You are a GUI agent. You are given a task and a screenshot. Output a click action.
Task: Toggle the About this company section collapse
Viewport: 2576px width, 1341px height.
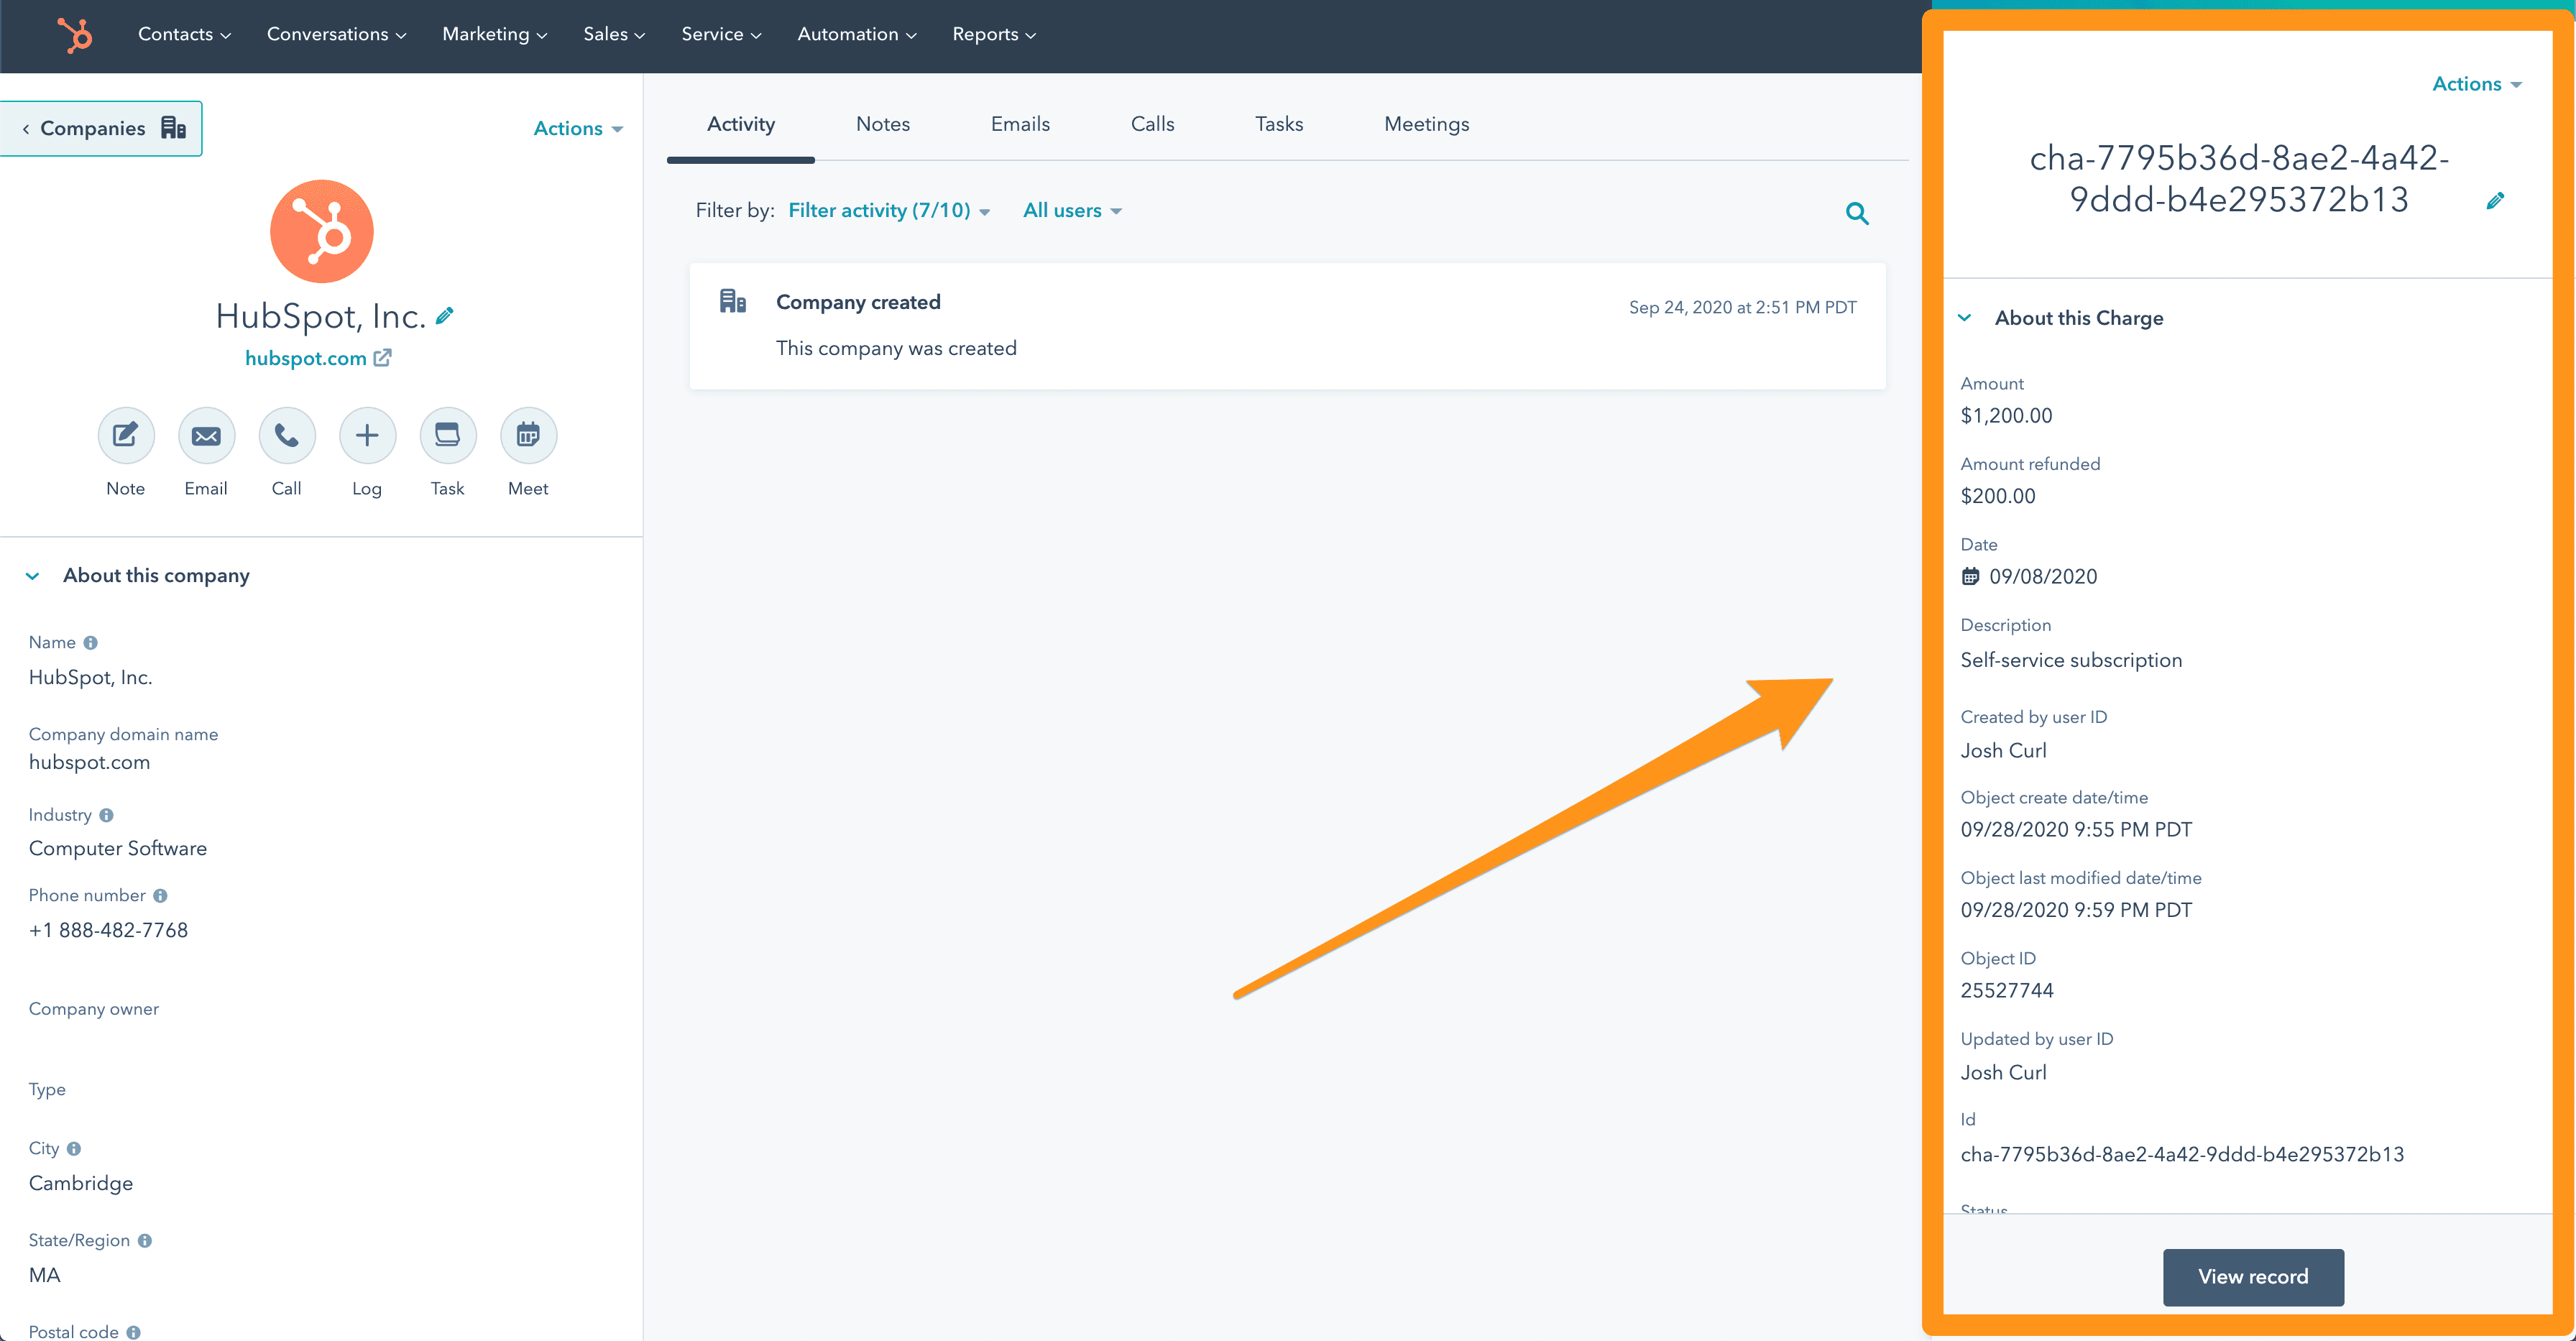34,574
